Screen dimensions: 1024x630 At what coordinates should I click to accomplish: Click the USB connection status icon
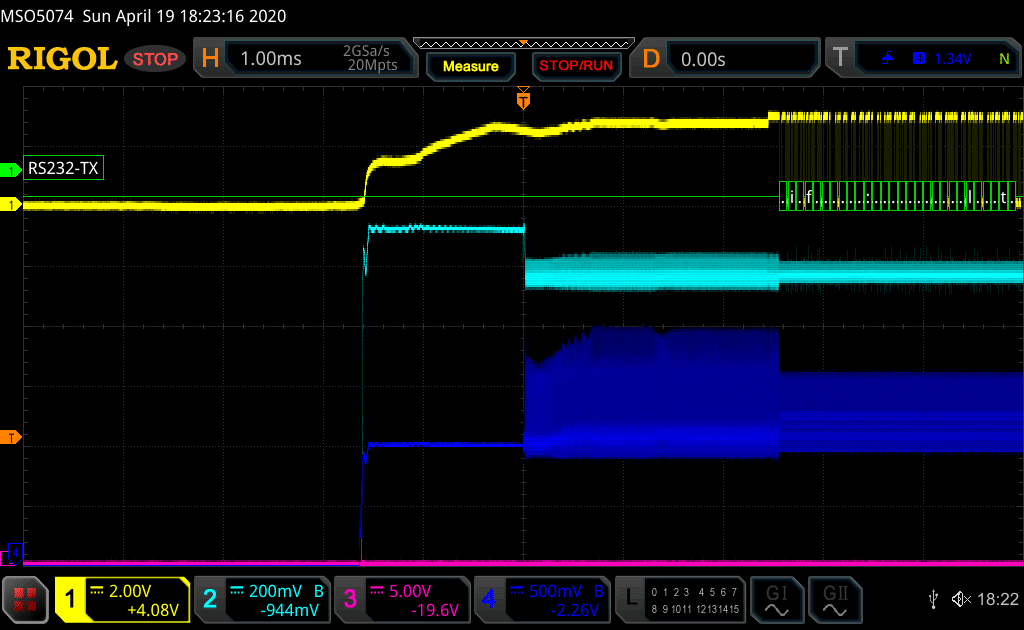coord(933,599)
